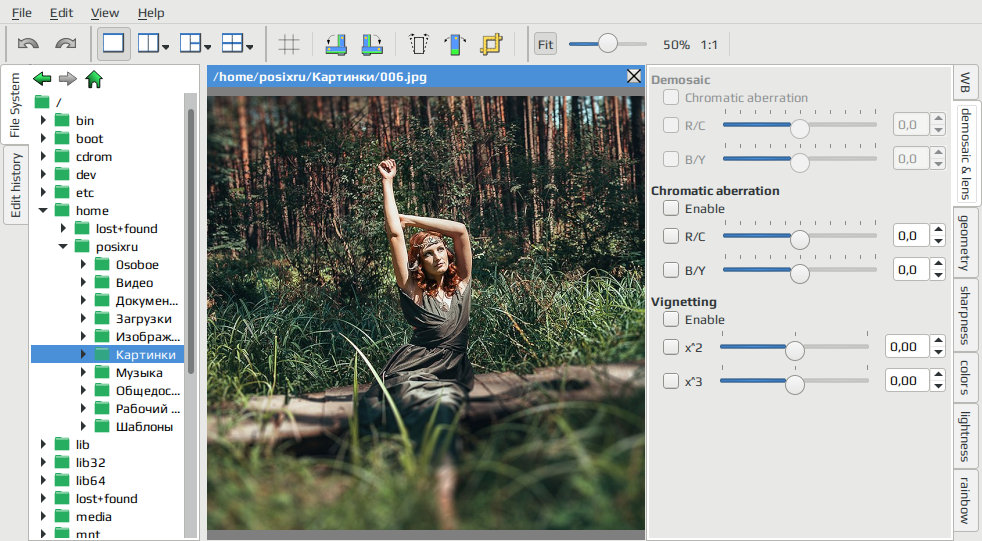Select the Osoboe folder

coord(137,264)
